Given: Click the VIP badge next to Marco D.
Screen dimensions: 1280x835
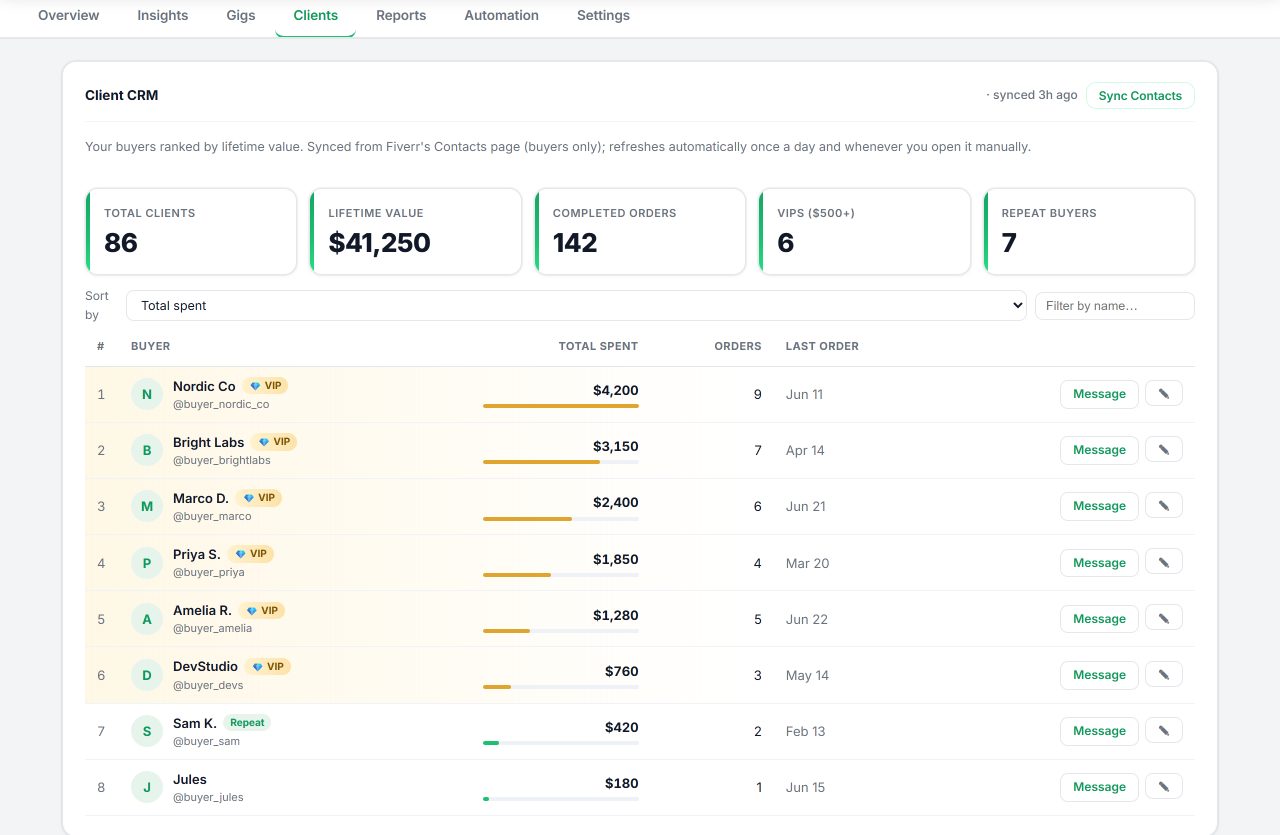Looking at the screenshot, I should click(259, 497).
